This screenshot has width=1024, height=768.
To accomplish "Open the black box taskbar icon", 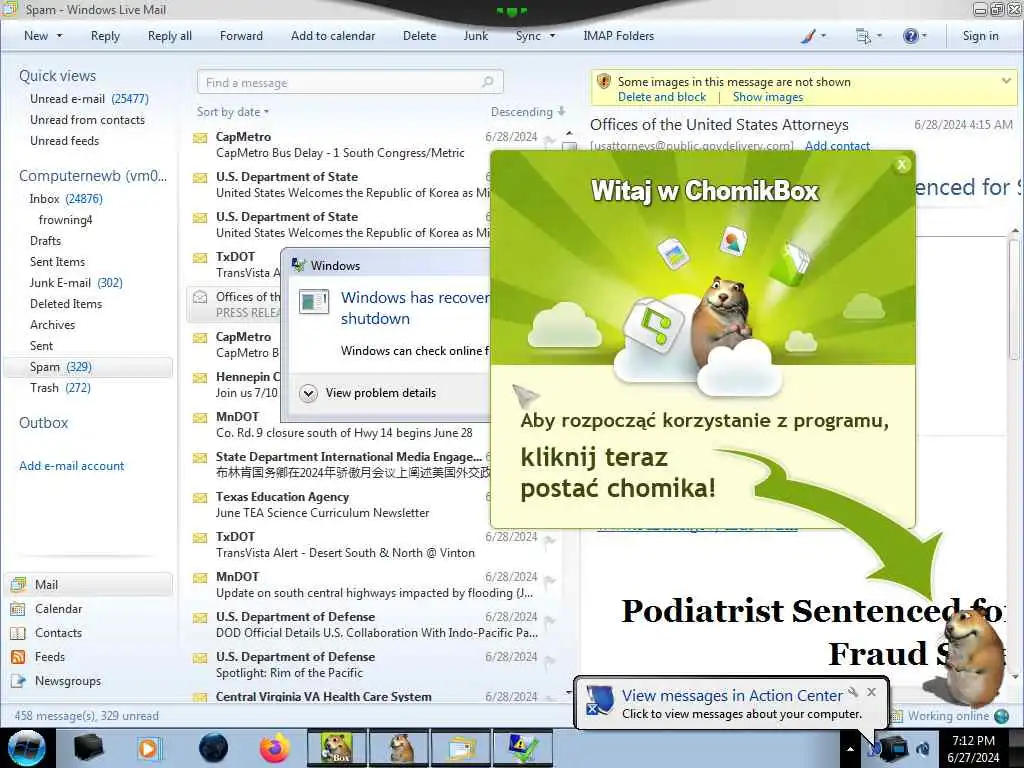I will tap(88, 748).
